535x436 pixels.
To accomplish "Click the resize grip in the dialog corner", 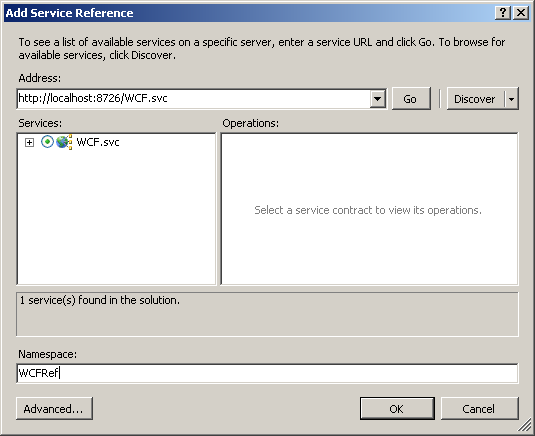I will pos(525,425).
